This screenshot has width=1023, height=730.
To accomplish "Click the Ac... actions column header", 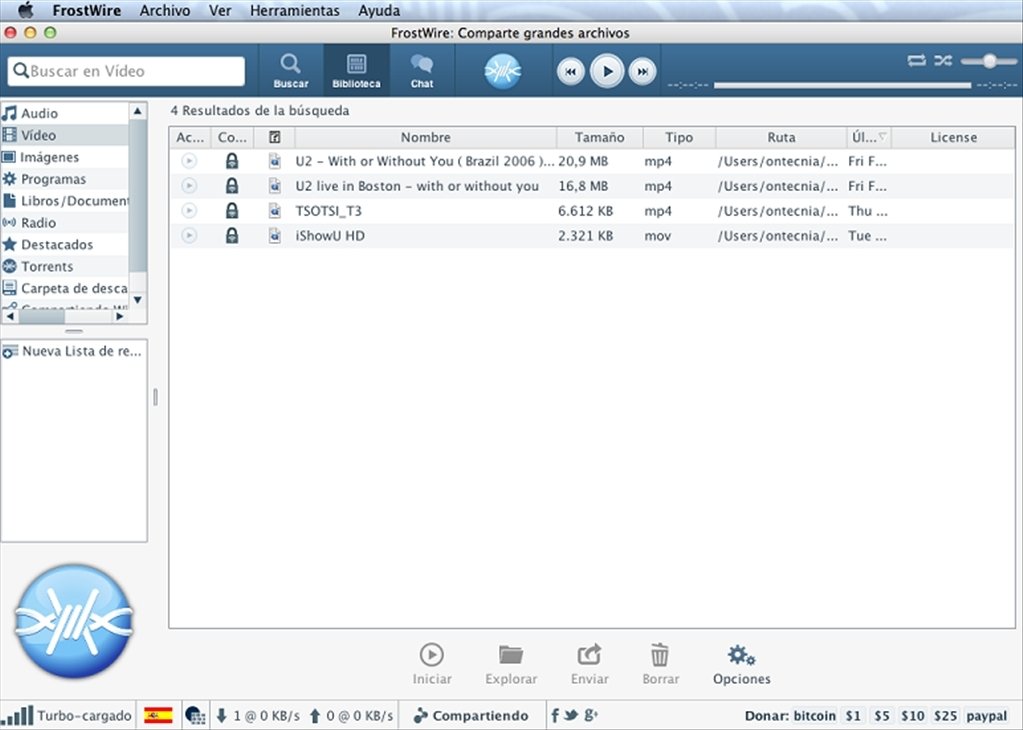I will pos(190,138).
